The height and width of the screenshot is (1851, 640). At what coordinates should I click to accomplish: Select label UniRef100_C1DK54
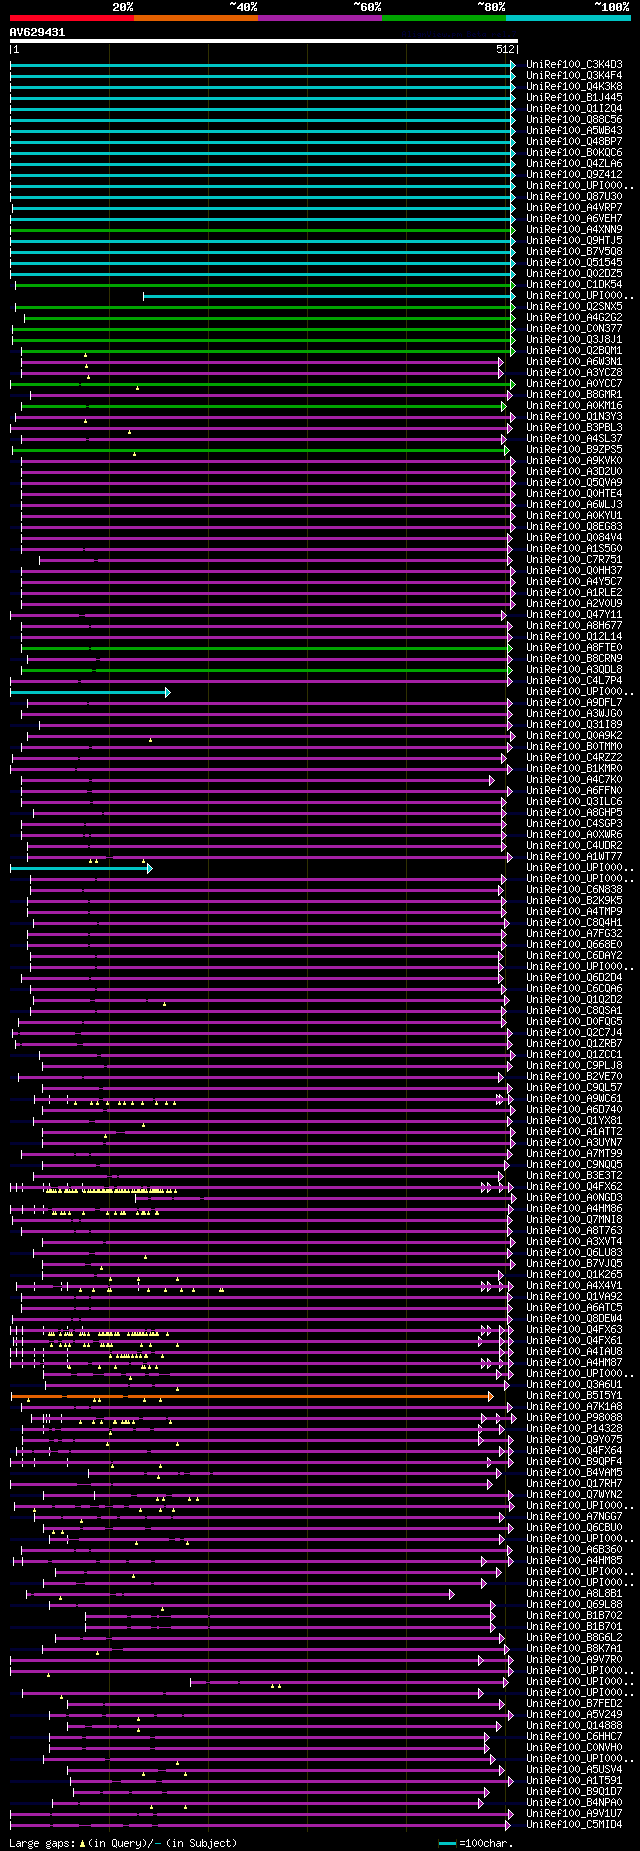tap(574, 285)
